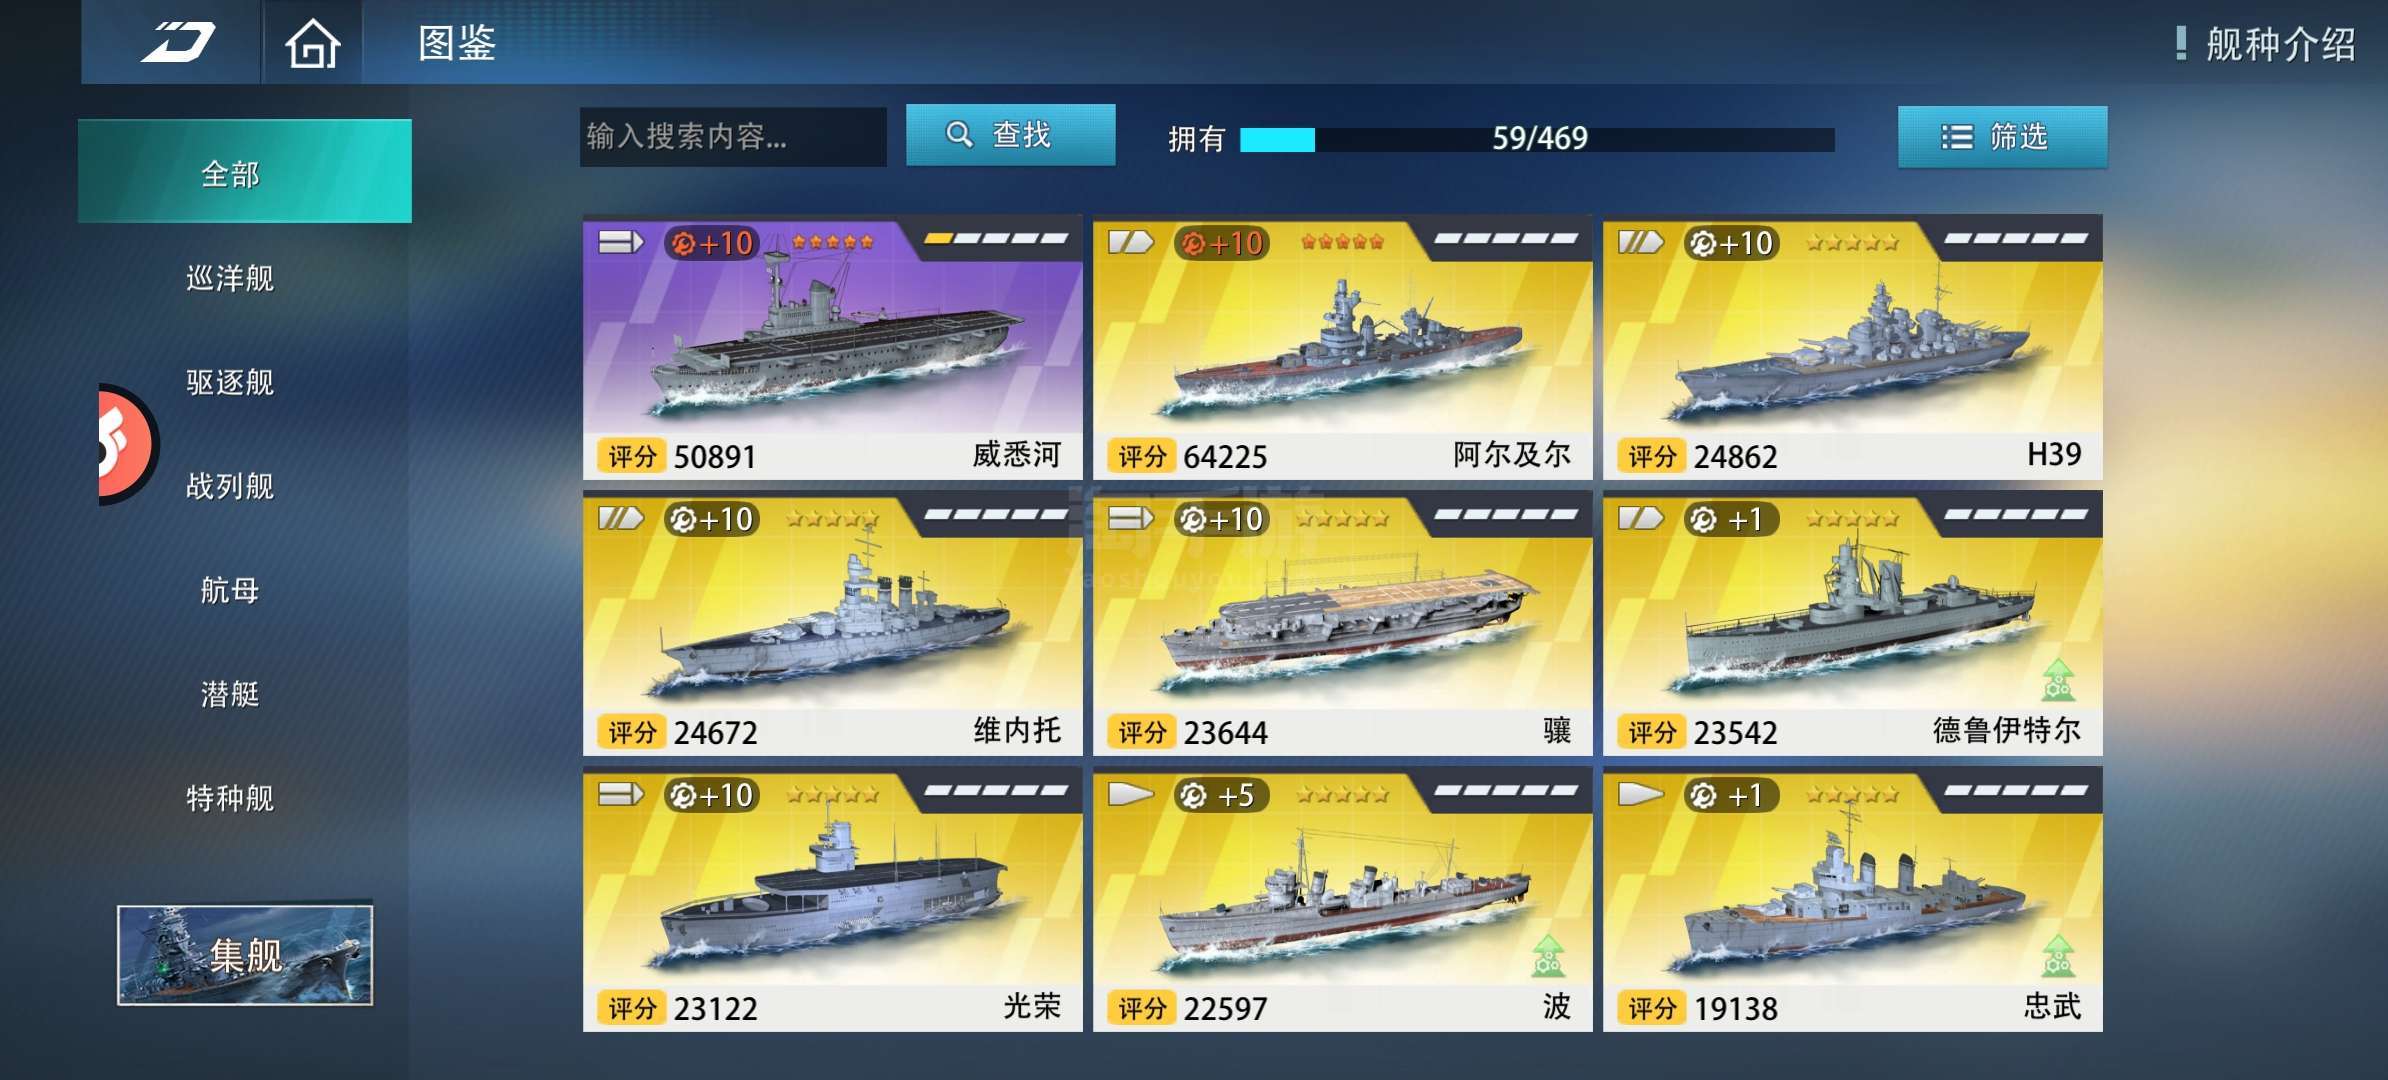Open the 舰种介绍 info icon
Image resolution: width=2388 pixels, height=1080 pixels.
click(2181, 43)
